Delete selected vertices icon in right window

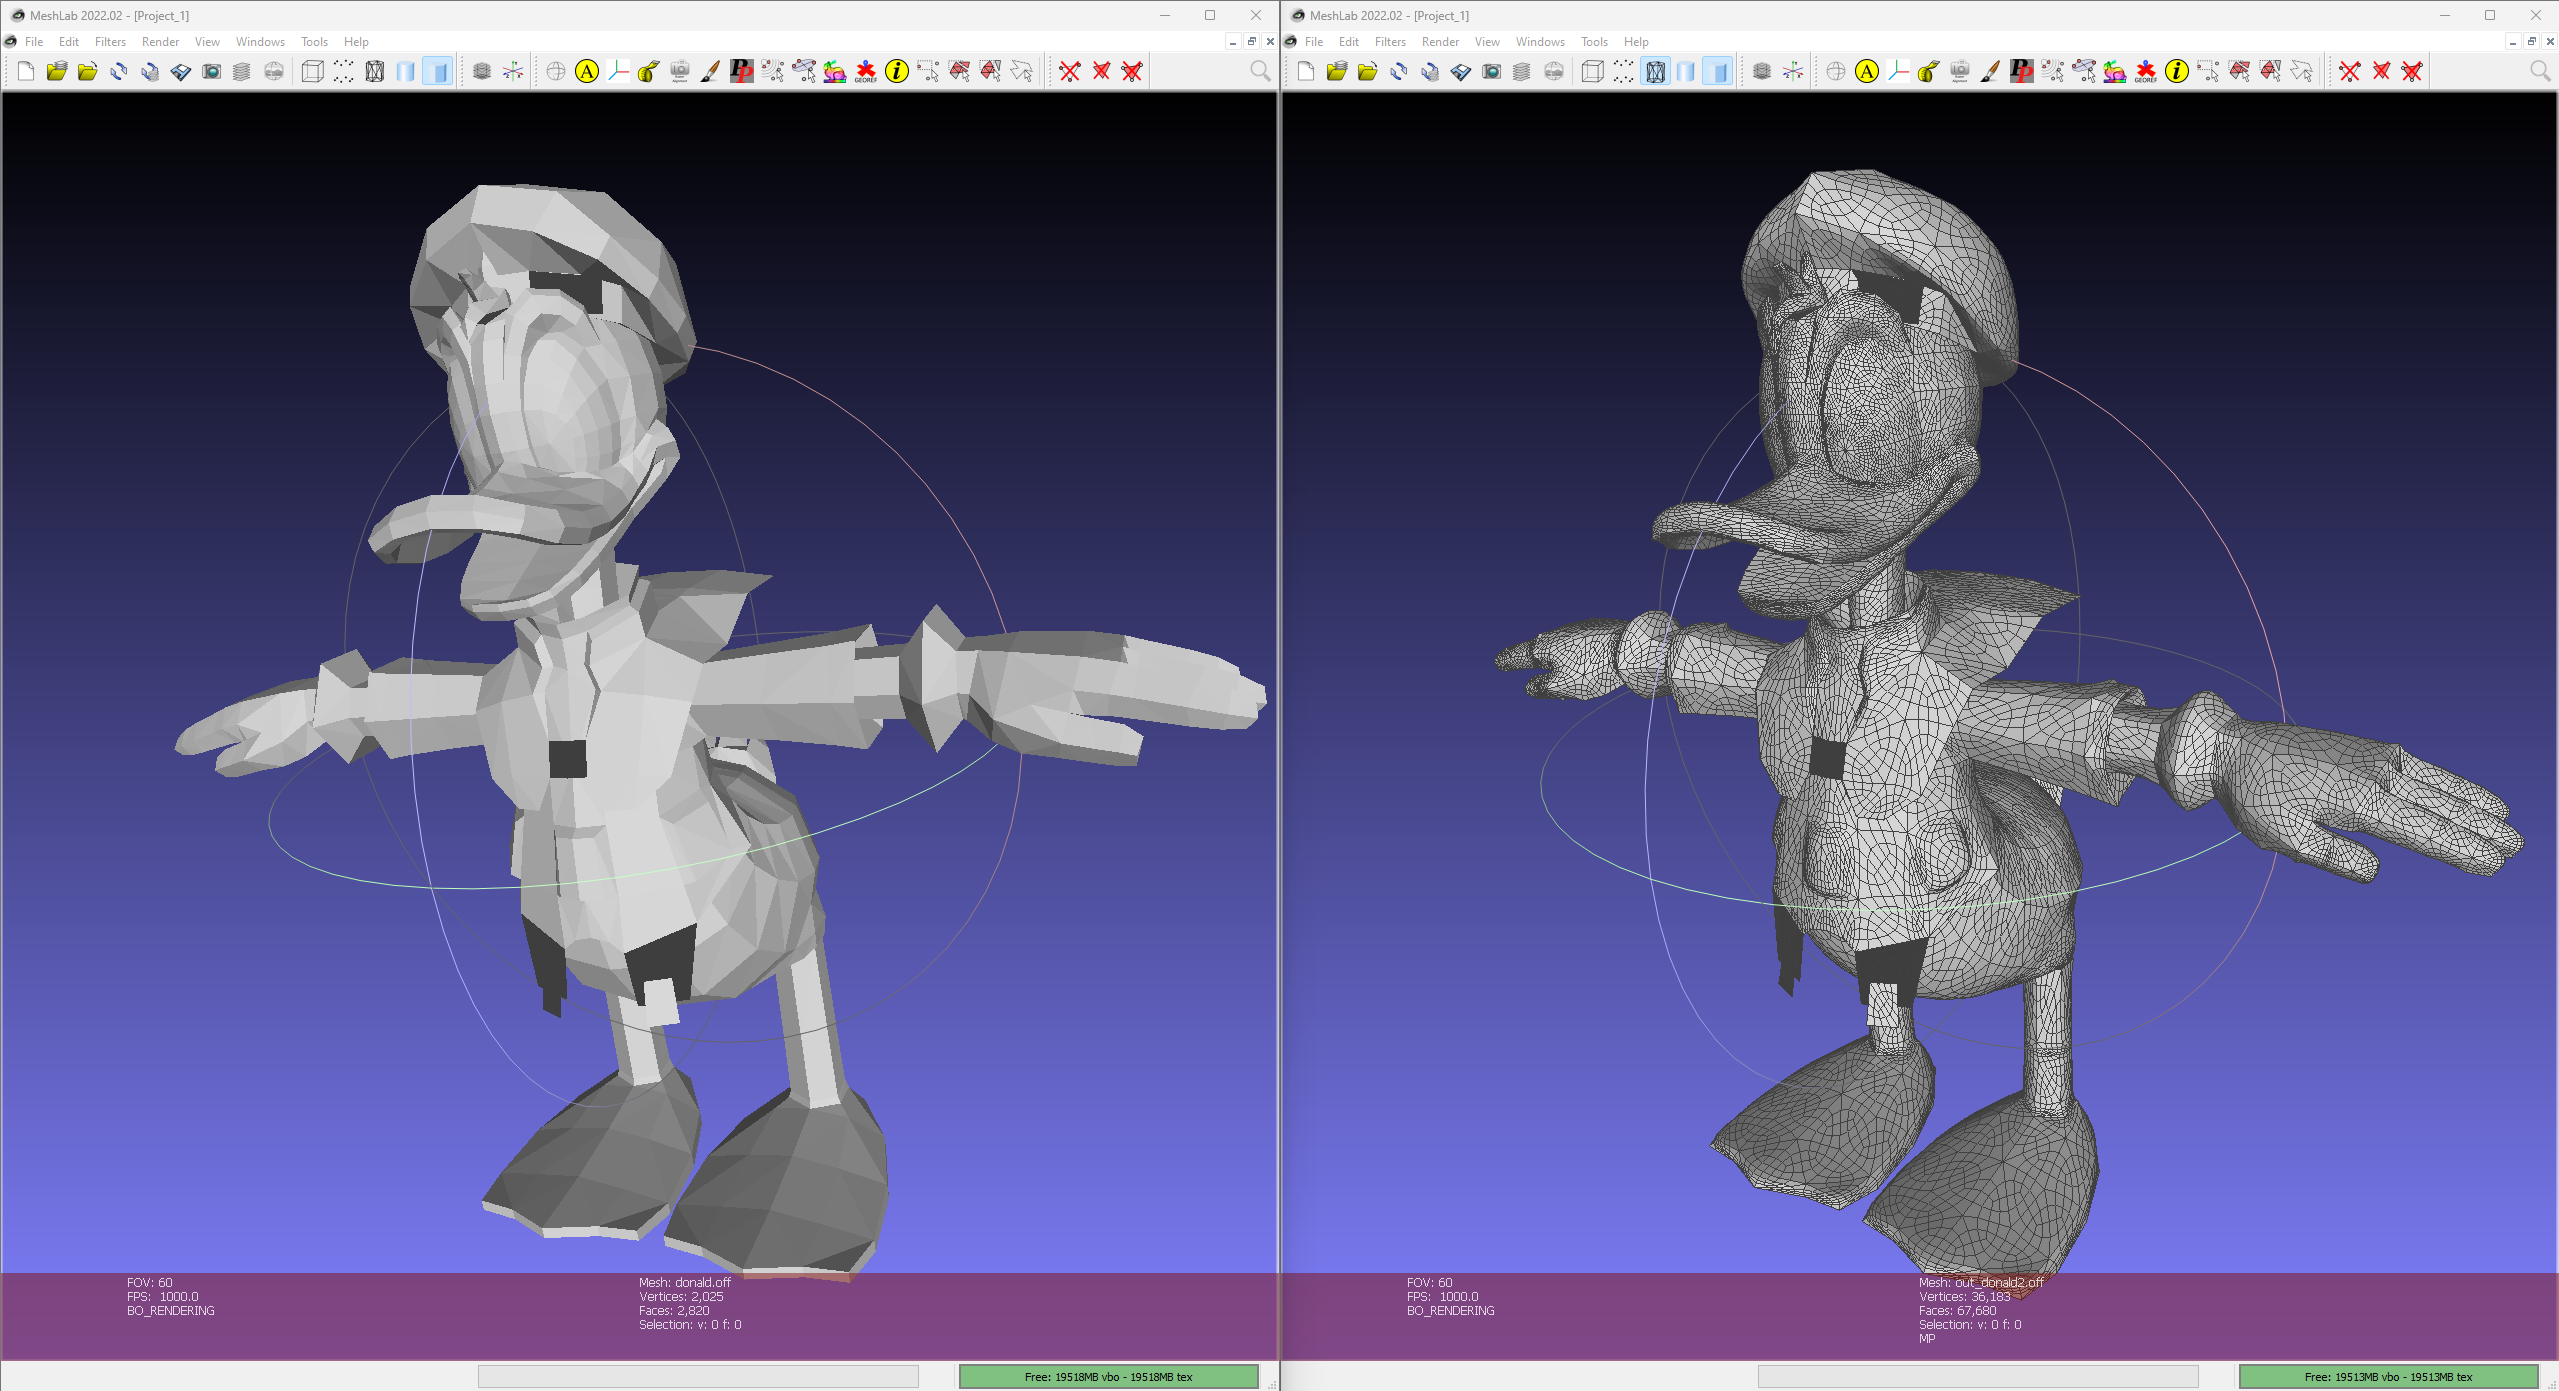click(x=2350, y=71)
